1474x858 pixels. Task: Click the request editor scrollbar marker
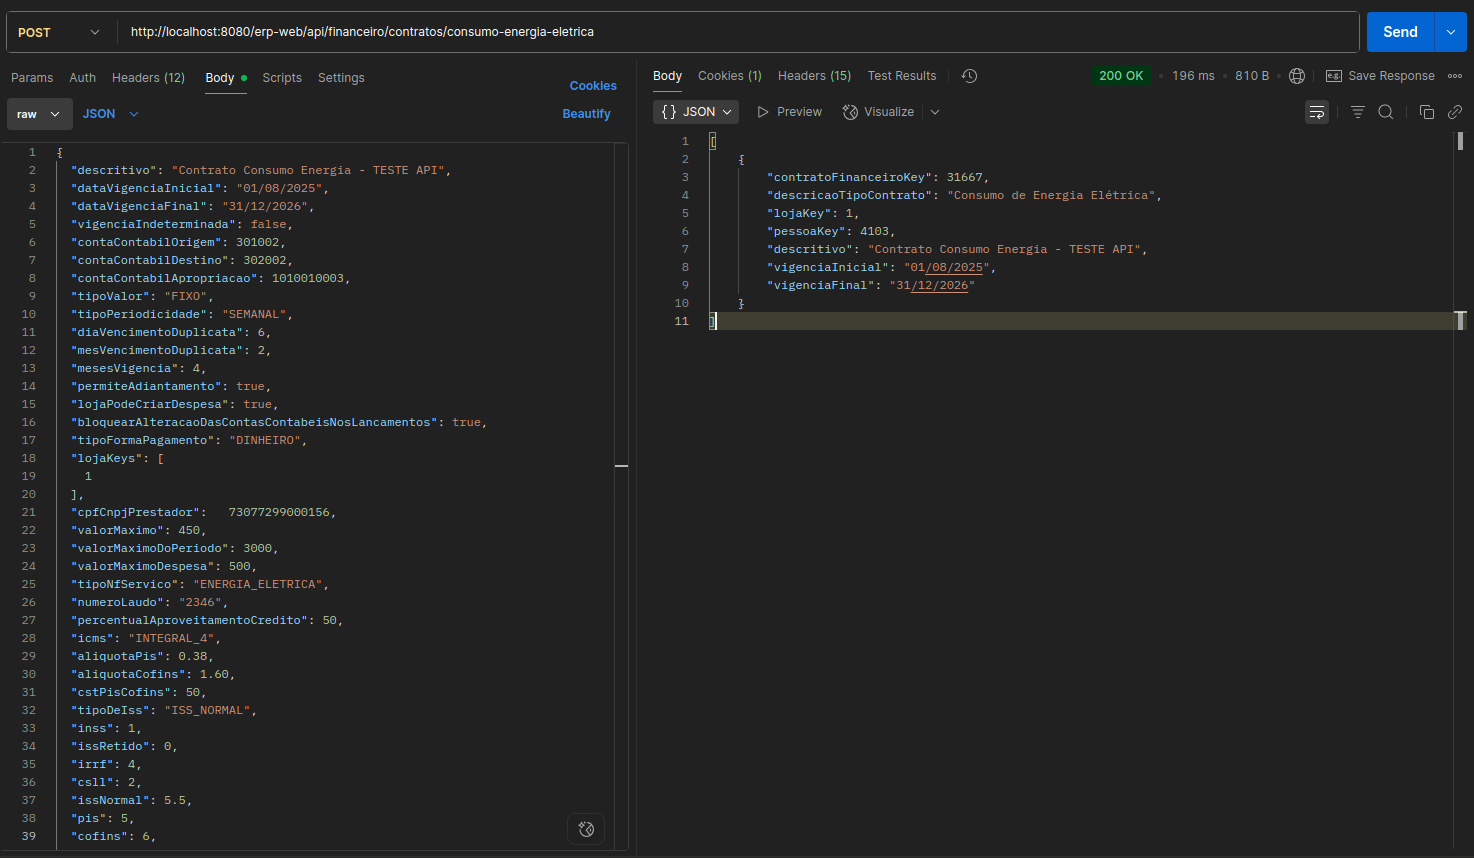tap(621, 466)
